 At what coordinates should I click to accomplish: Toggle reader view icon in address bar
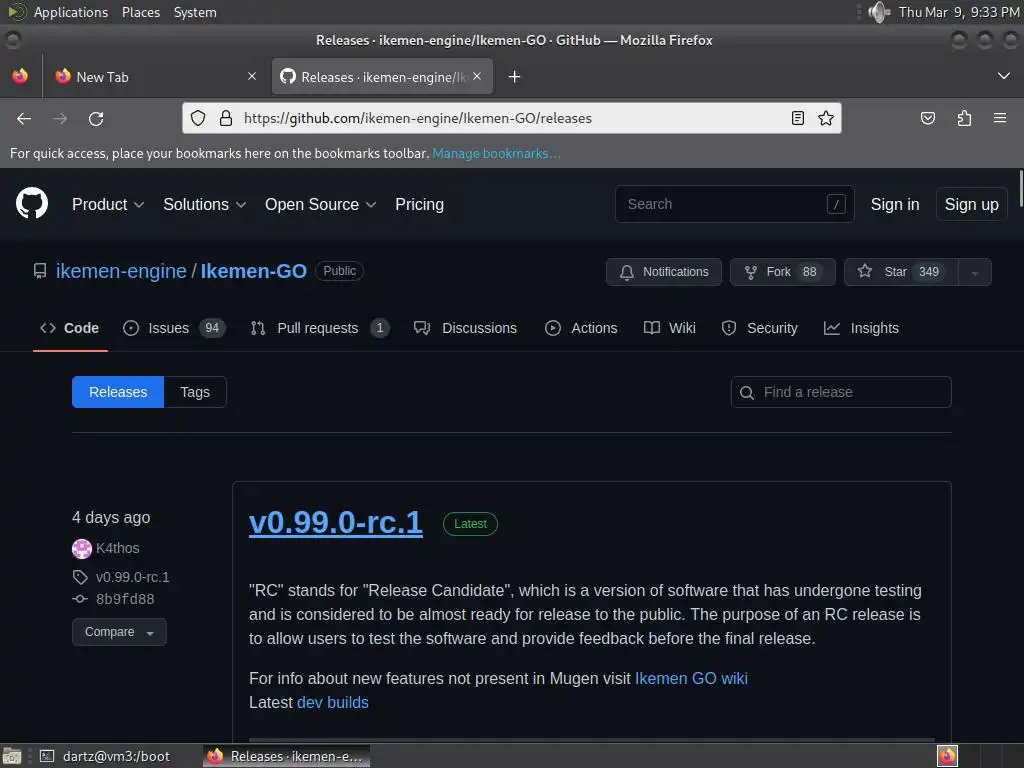tap(797, 118)
